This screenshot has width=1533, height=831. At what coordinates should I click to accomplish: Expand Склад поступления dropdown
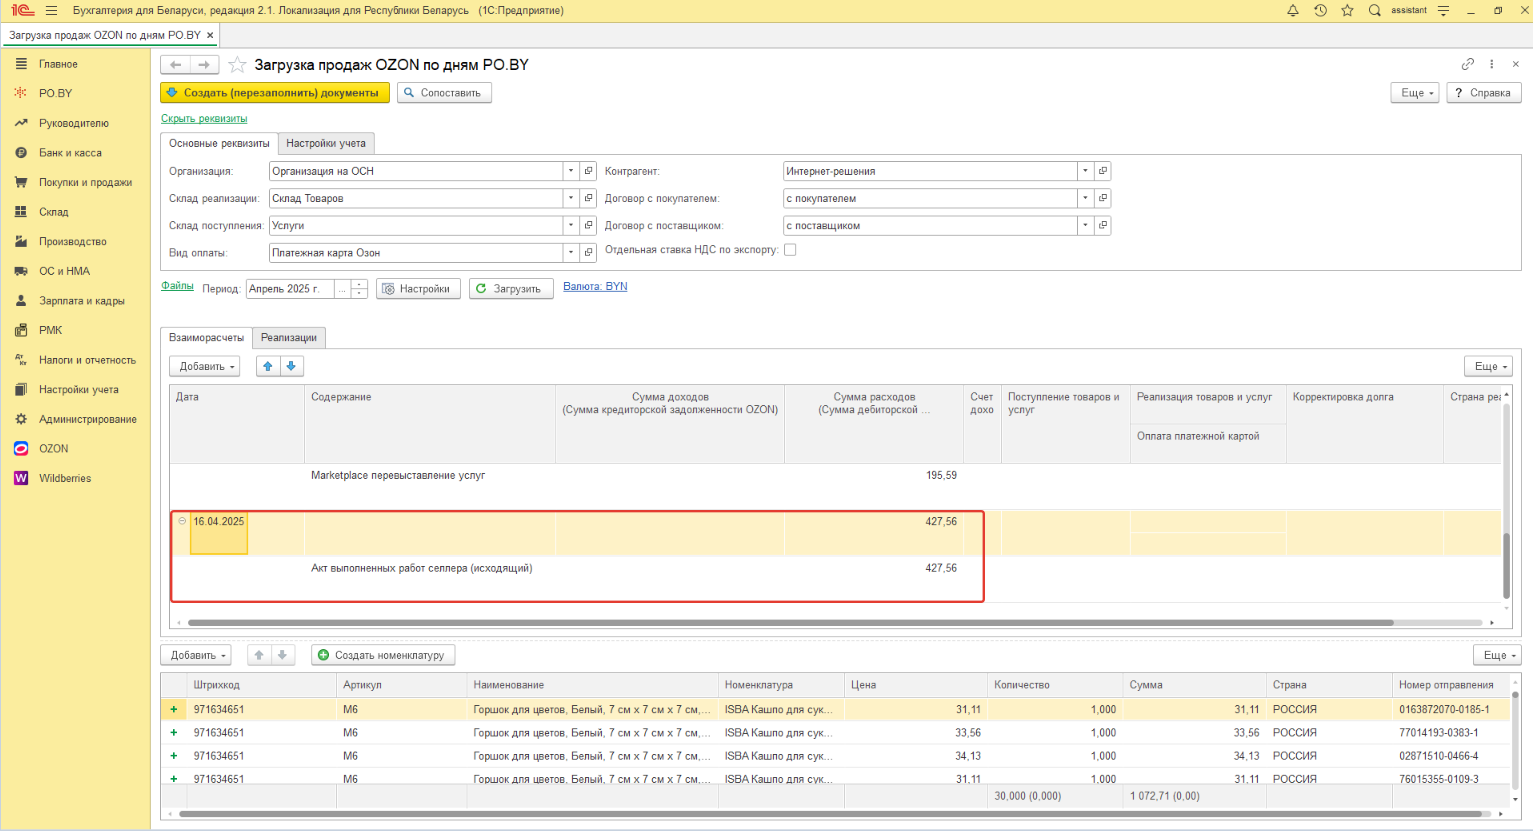tap(570, 226)
